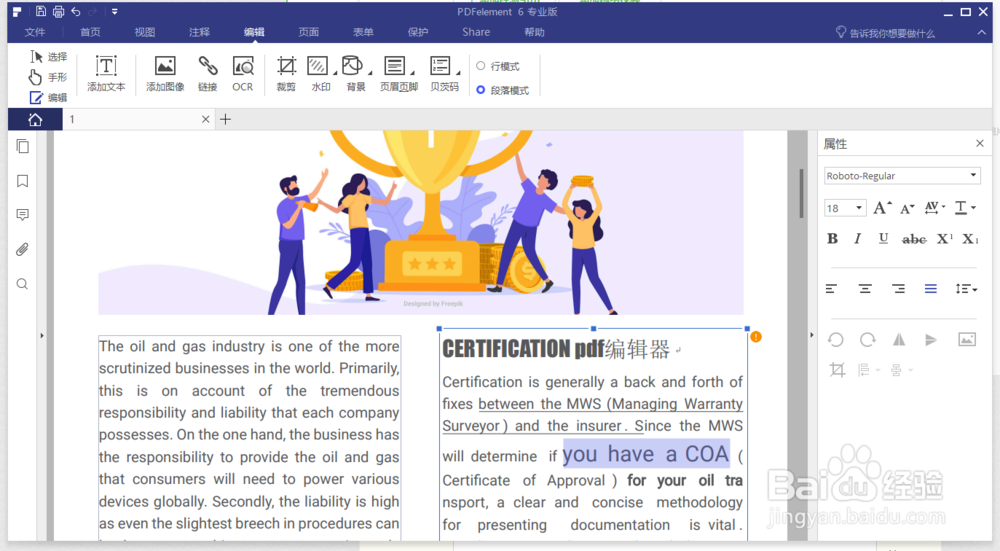1000x551 pixels.
Task: Open the 文件 file menu
Action: [x=34, y=32]
